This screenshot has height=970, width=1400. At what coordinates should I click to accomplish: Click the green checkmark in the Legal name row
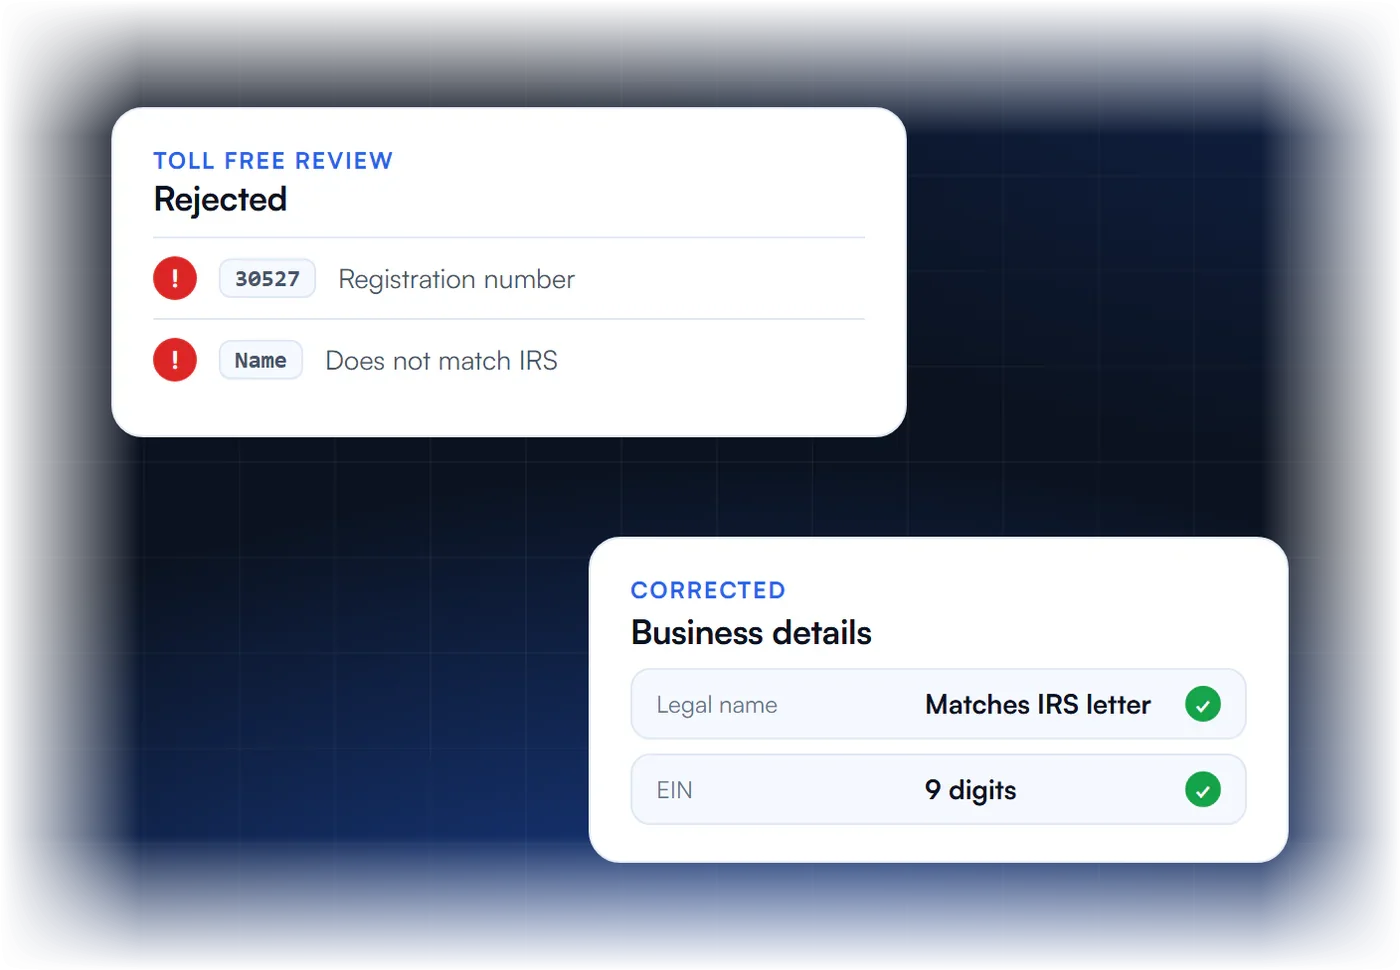(x=1203, y=704)
